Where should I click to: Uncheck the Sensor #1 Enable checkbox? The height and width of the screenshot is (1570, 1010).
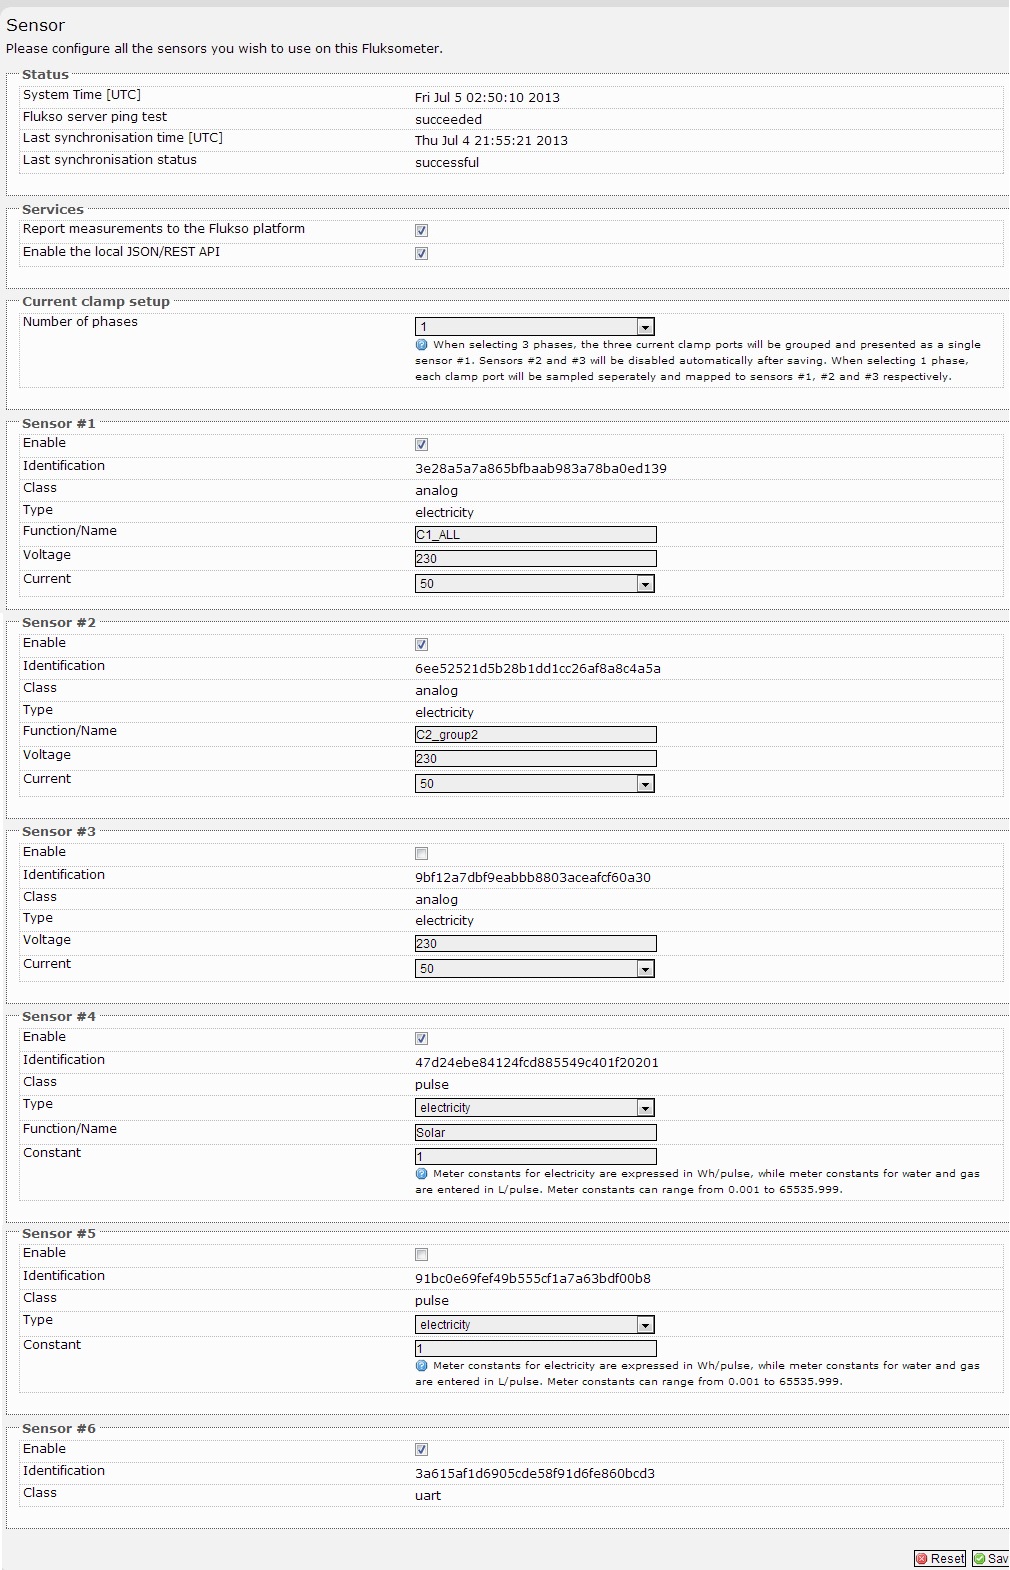tap(421, 445)
